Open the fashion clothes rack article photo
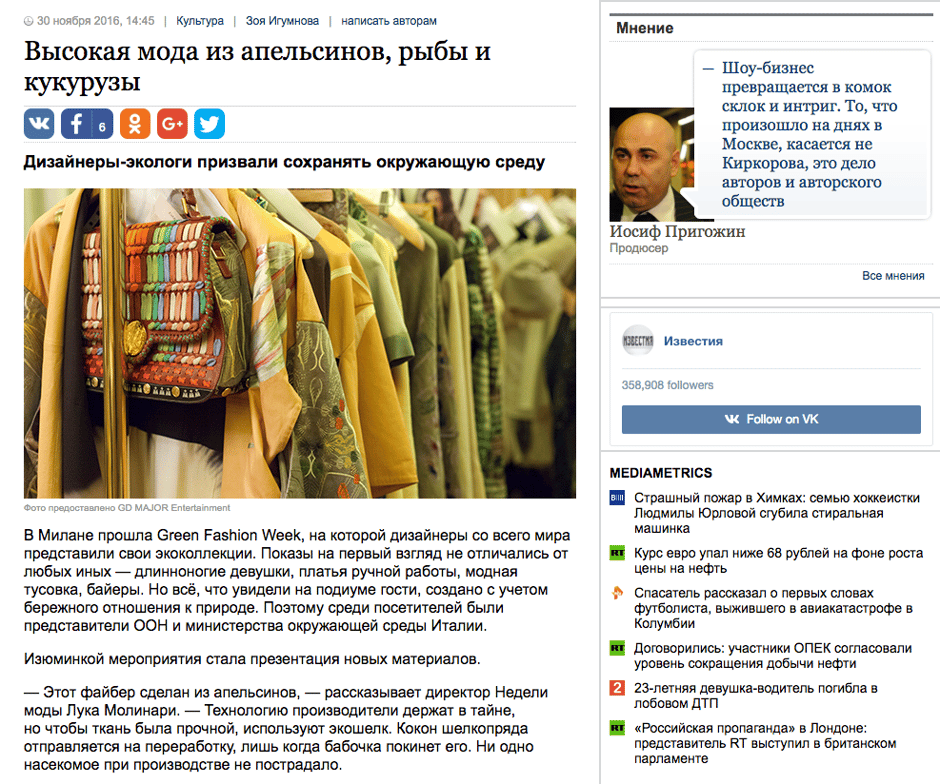This screenshot has height=784, width=940. pos(300,343)
